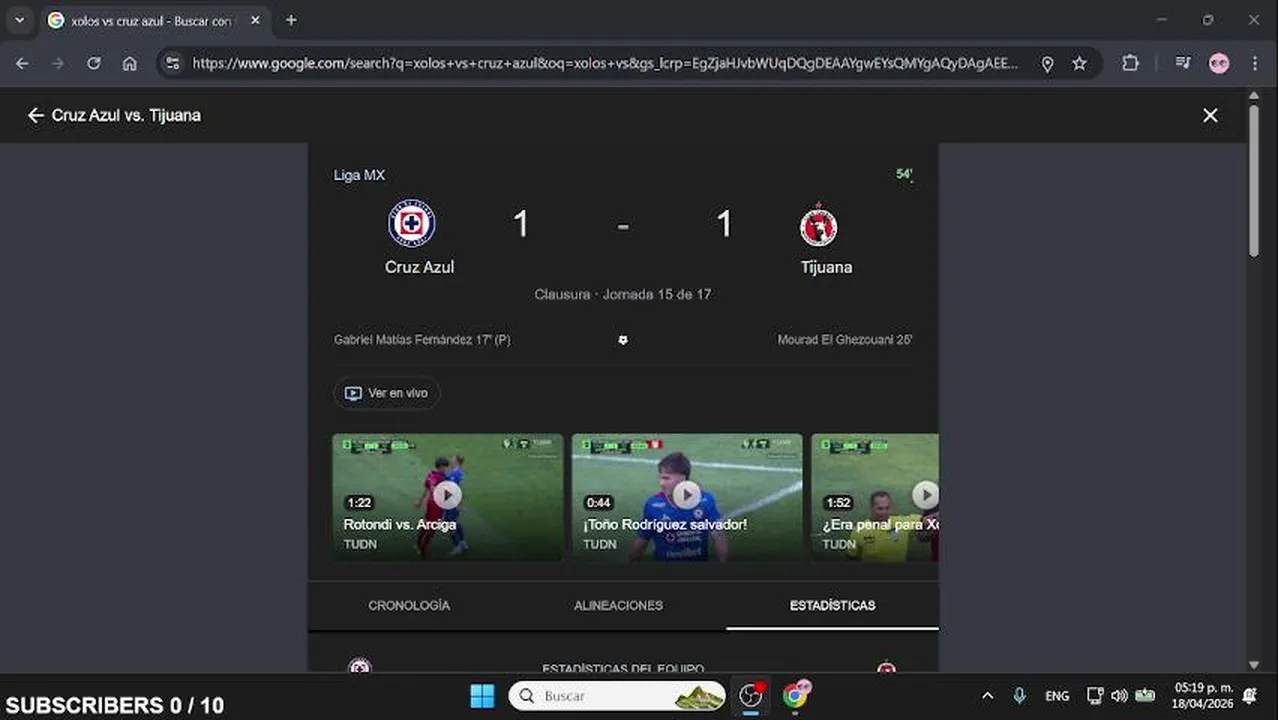Open the extensions puzzle icon

pyautogui.click(x=1130, y=63)
